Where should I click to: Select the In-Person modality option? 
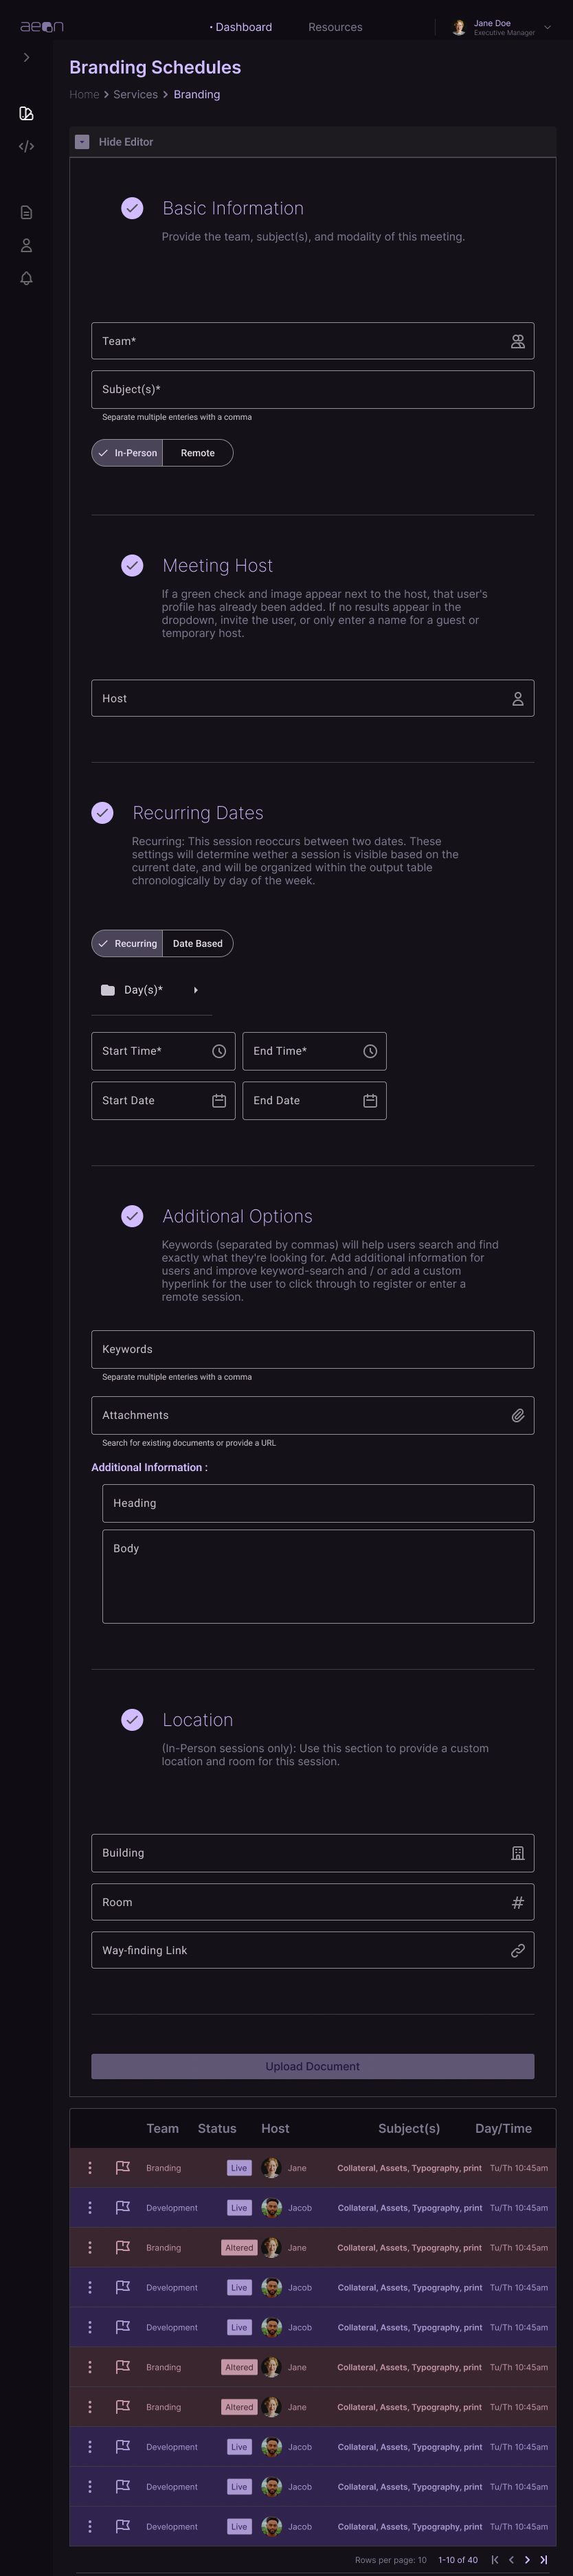coord(127,453)
